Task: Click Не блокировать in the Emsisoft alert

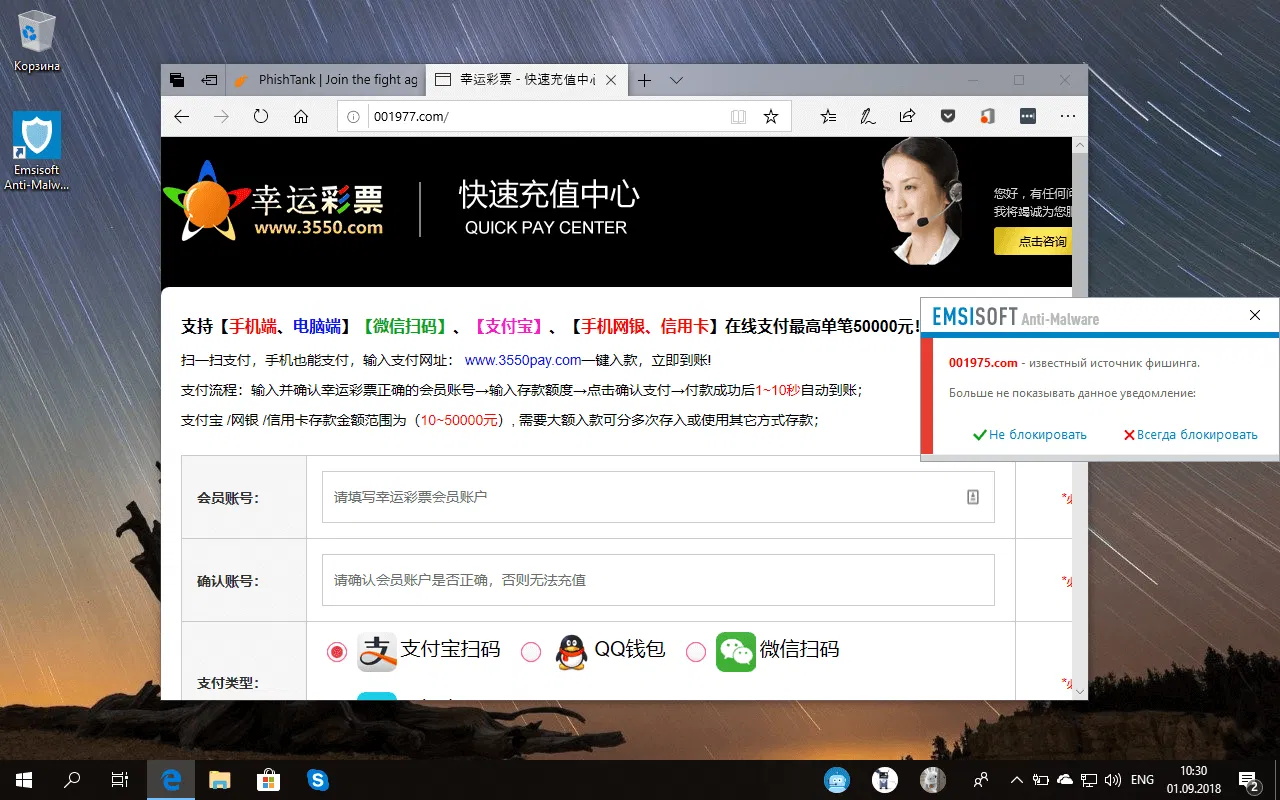Action: click(x=1029, y=434)
